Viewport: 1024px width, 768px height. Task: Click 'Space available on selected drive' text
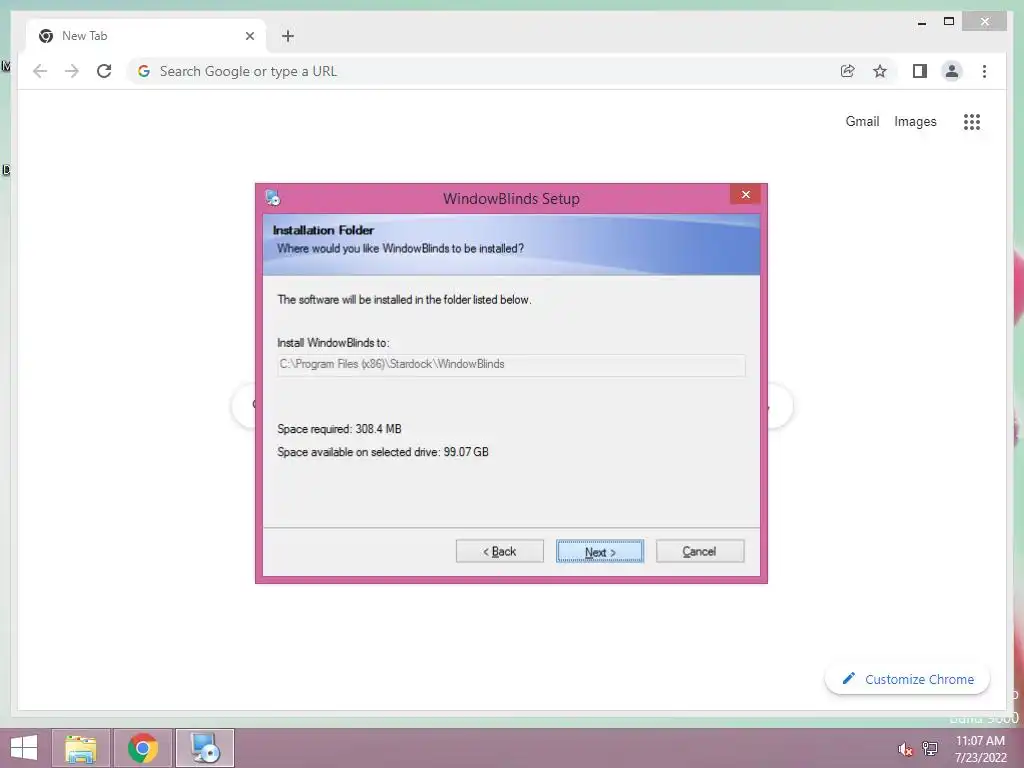[x=383, y=452]
